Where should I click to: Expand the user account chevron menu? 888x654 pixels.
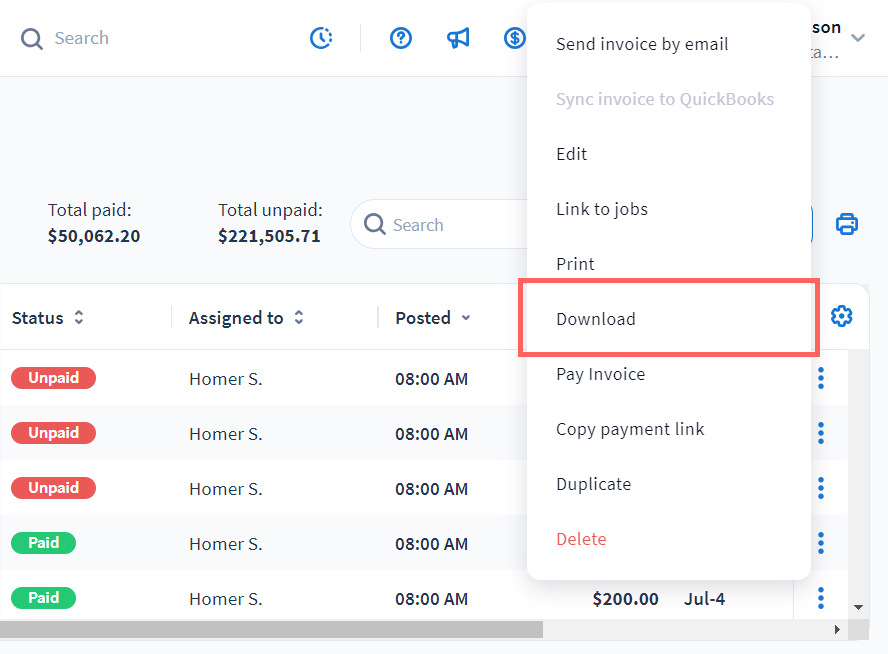click(858, 38)
